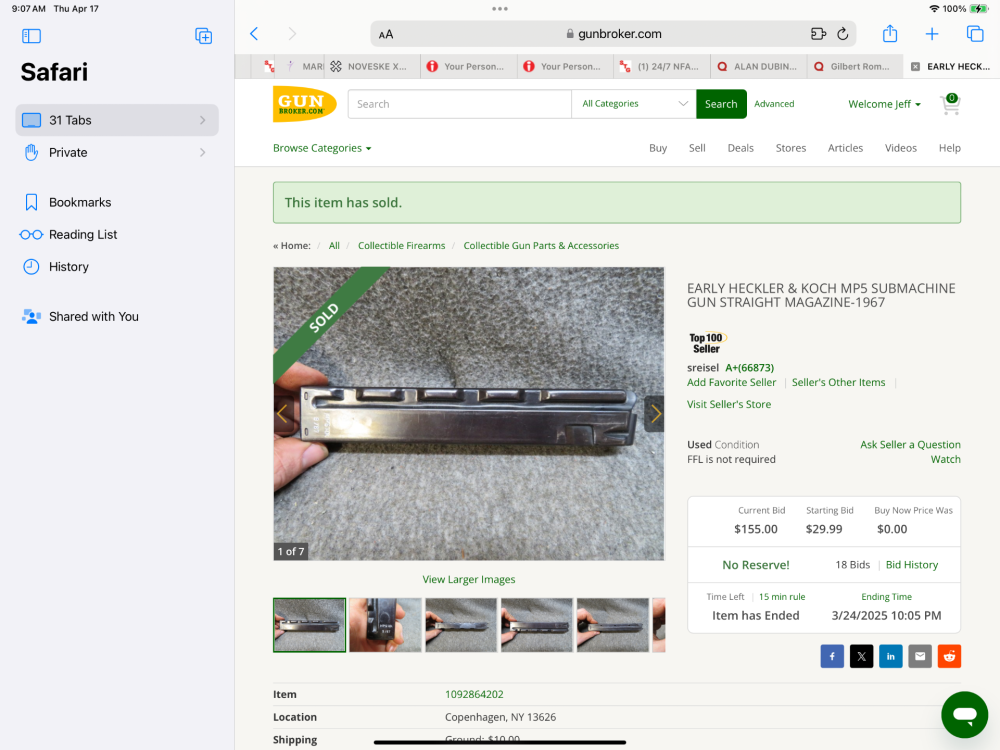
Task: Open Shared with You
Action: click(x=93, y=316)
